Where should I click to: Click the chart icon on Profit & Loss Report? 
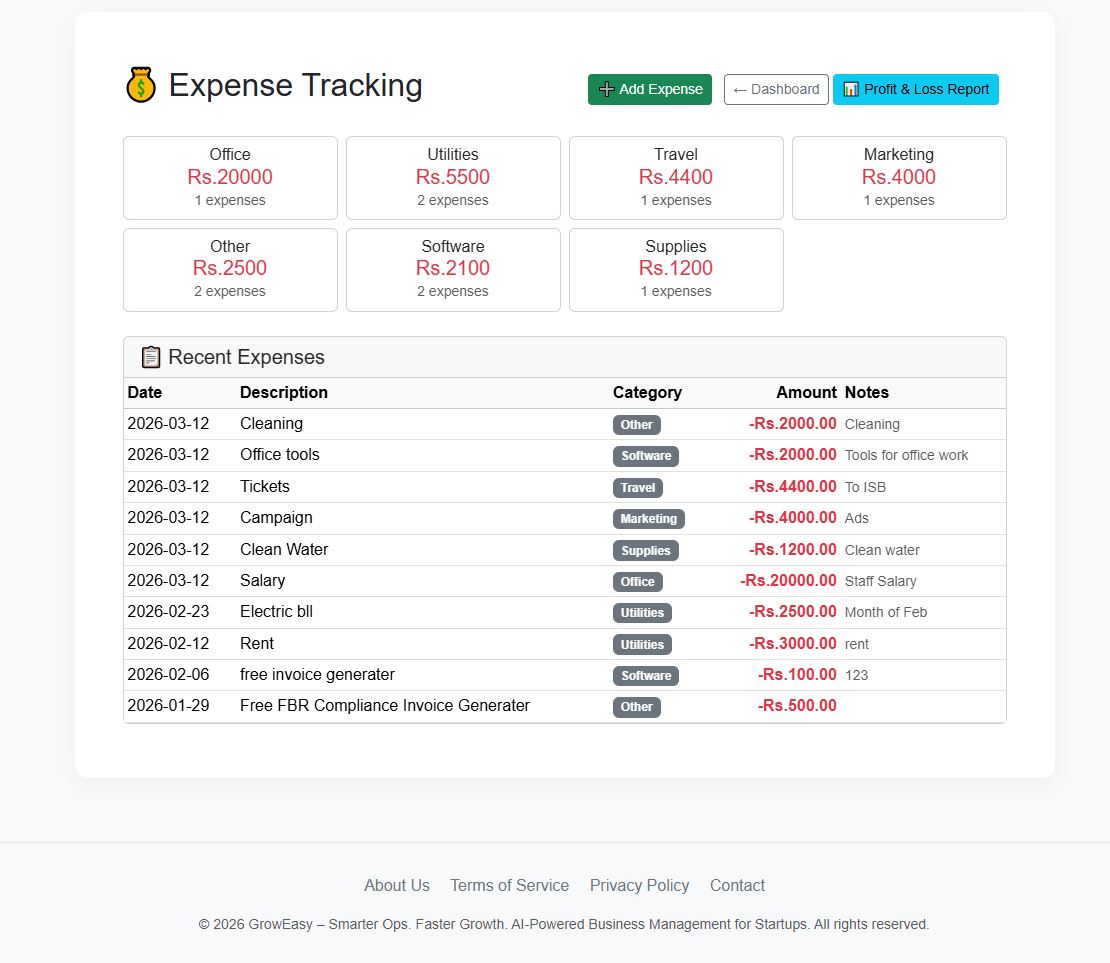click(x=851, y=89)
